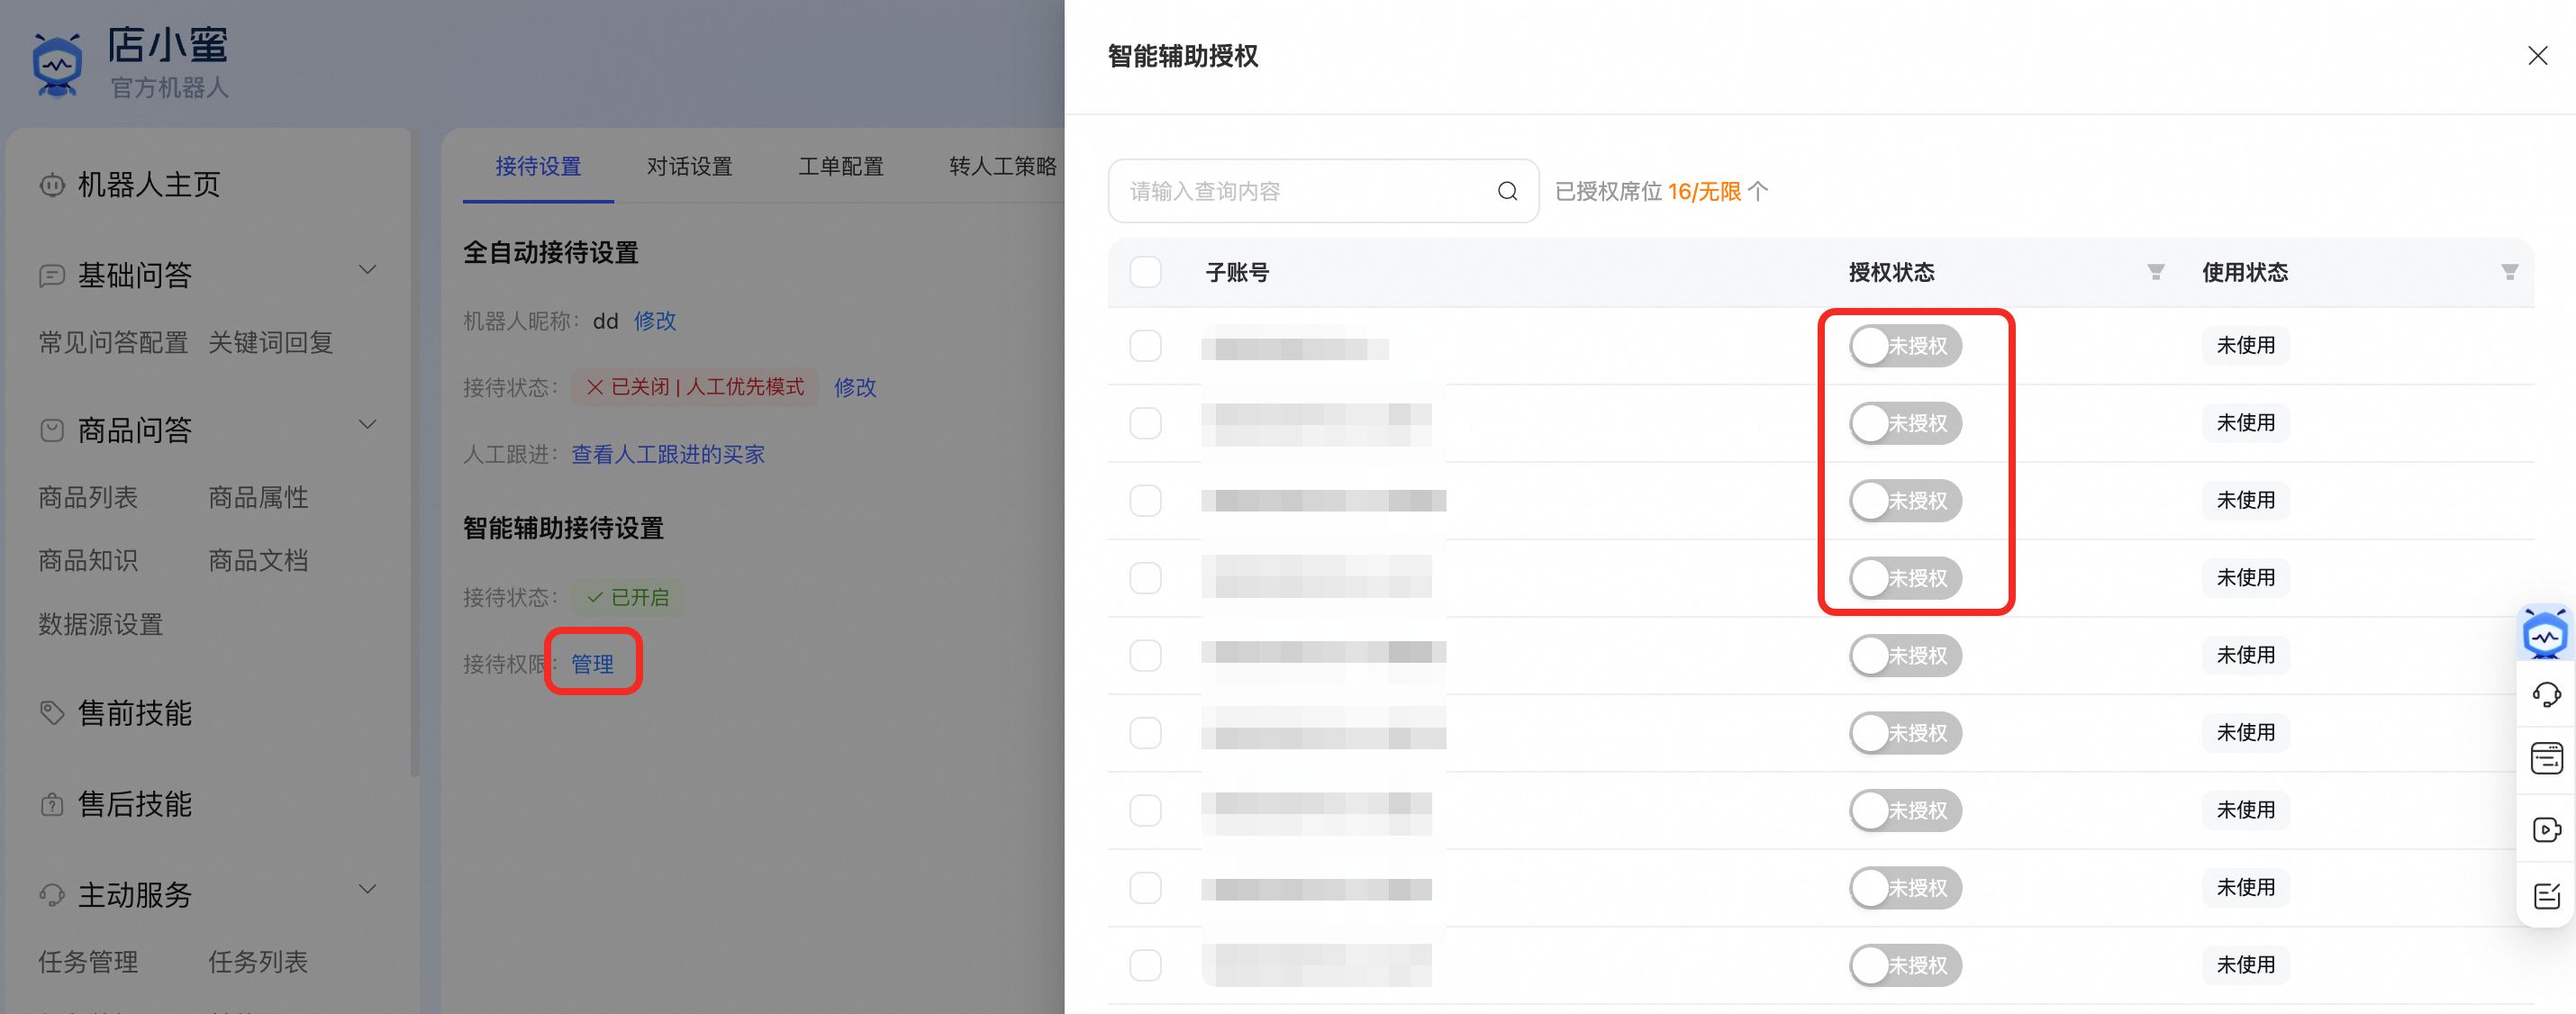The image size is (2576, 1014).
Task: Open the 使用状态 column filter icon
Action: coord(2509,272)
